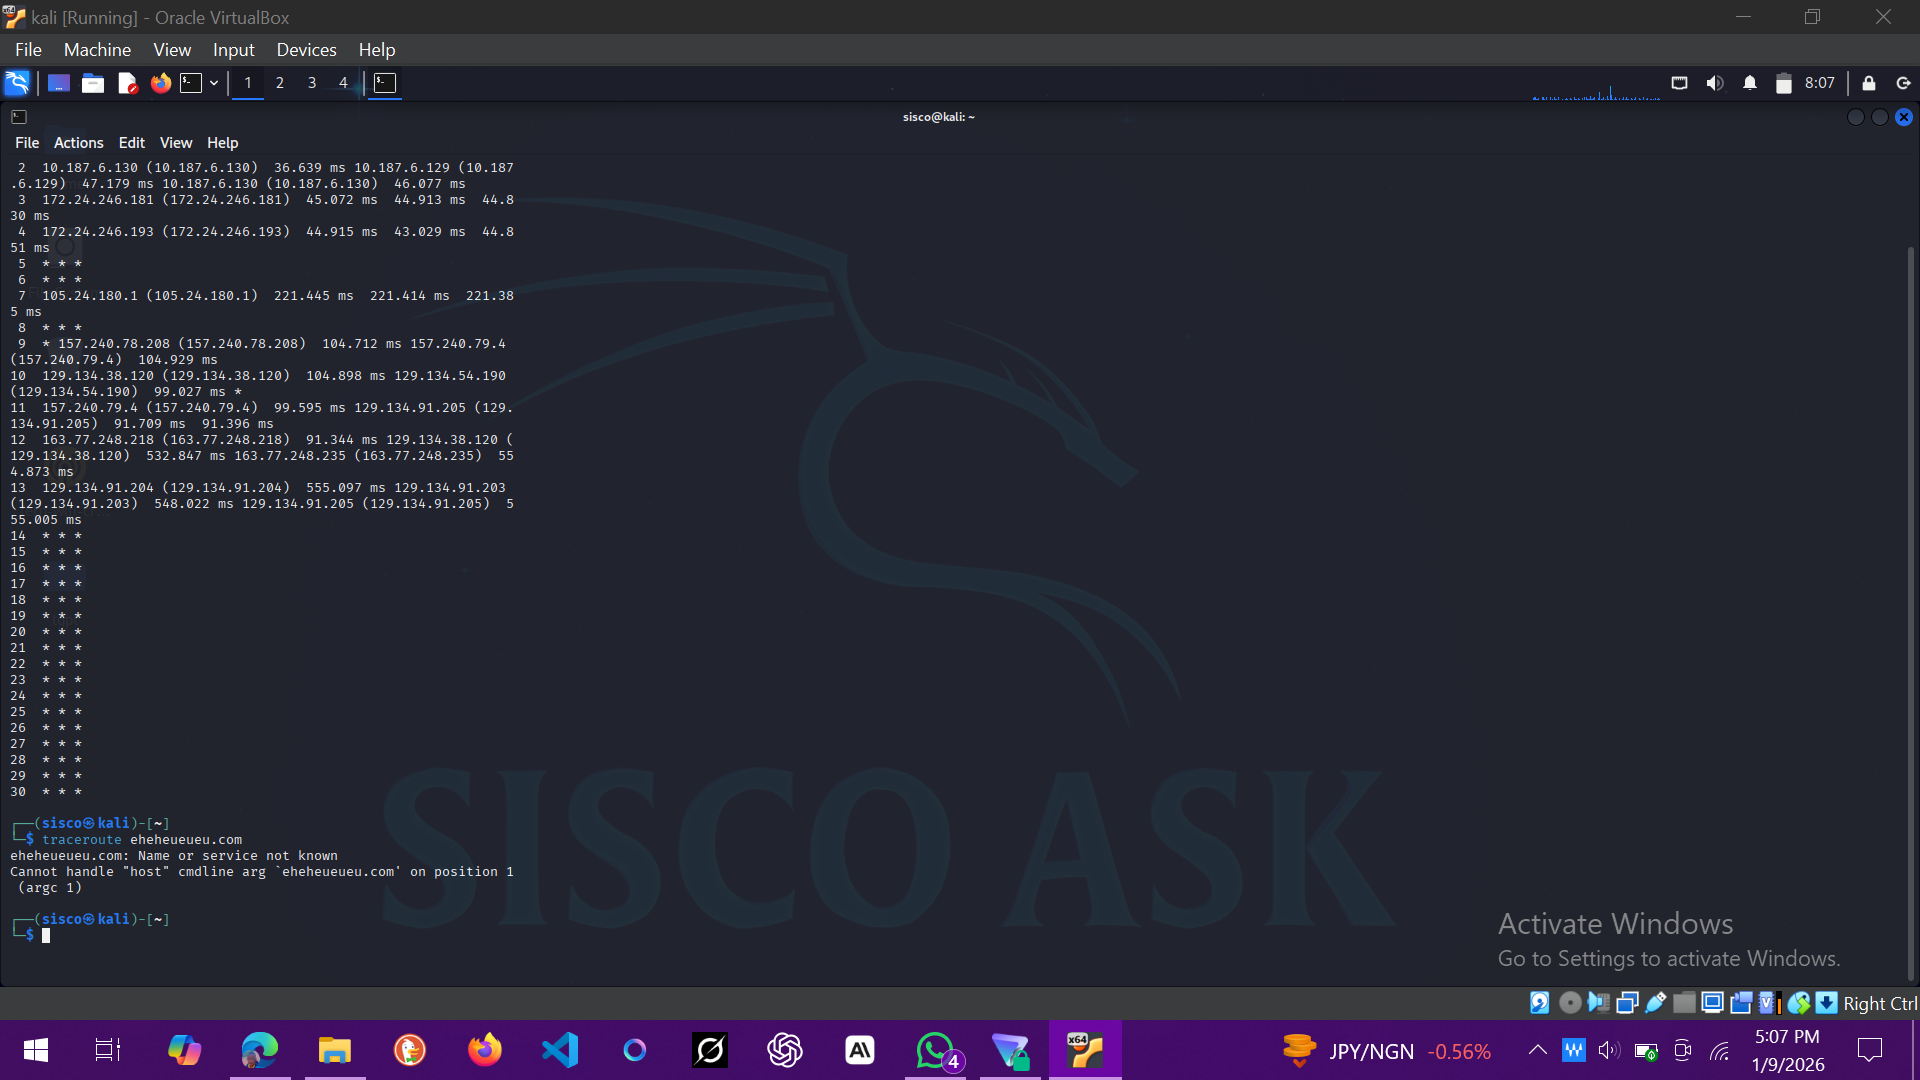Open the terminal File menu

pyautogui.click(x=27, y=143)
